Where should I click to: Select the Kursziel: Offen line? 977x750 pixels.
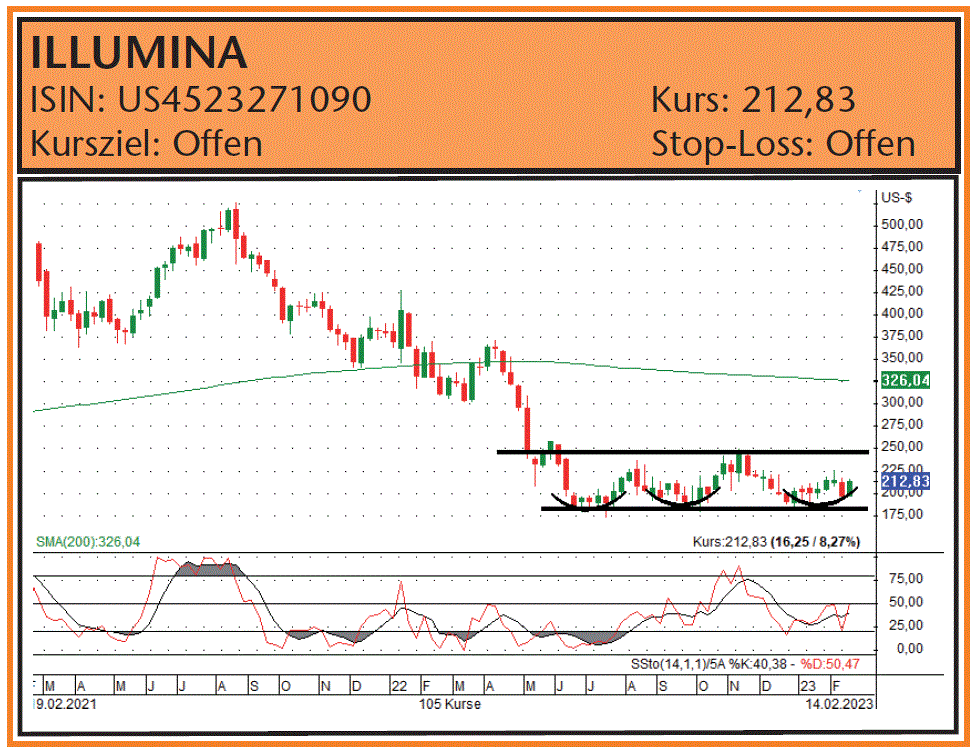pyautogui.click(x=146, y=144)
